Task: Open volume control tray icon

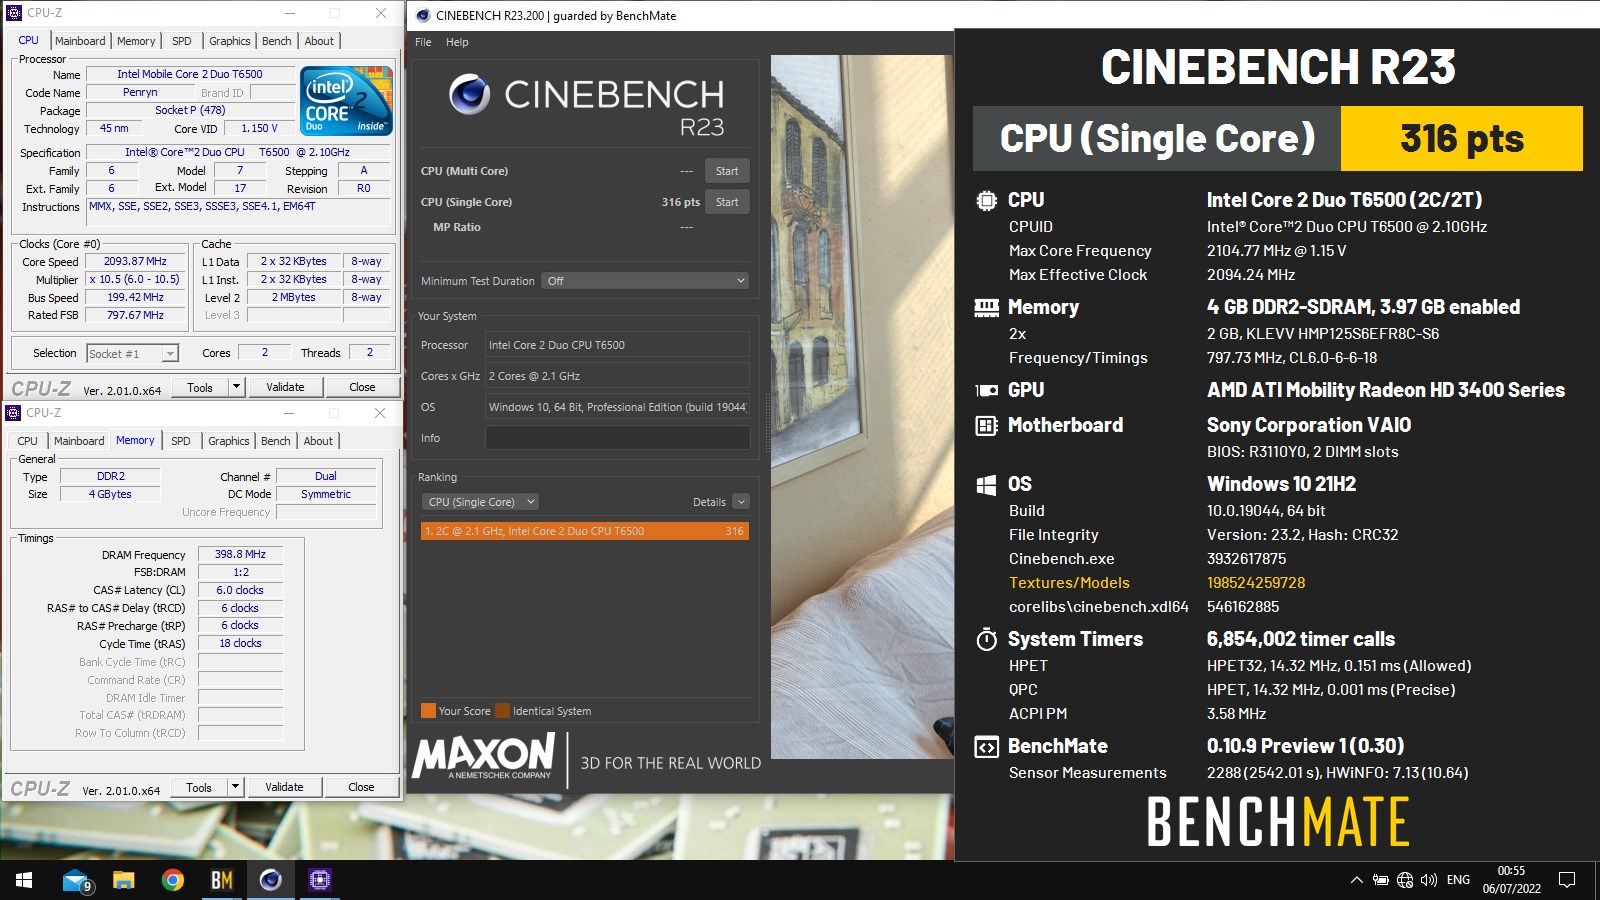Action: pyautogui.click(x=1429, y=880)
